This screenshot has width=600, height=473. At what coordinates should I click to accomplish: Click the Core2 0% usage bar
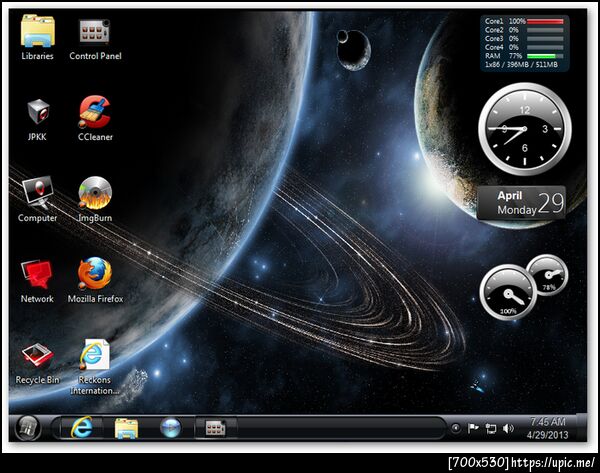545,30
